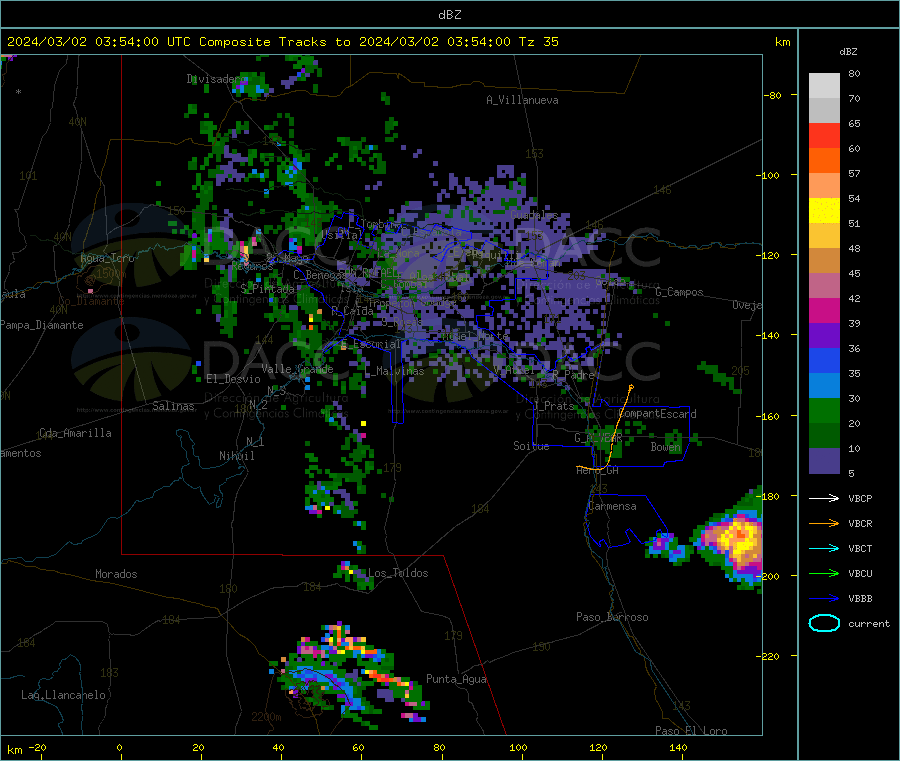Click the Pampa_Diamante map label
Image resolution: width=900 pixels, height=761 pixels.
point(42,325)
